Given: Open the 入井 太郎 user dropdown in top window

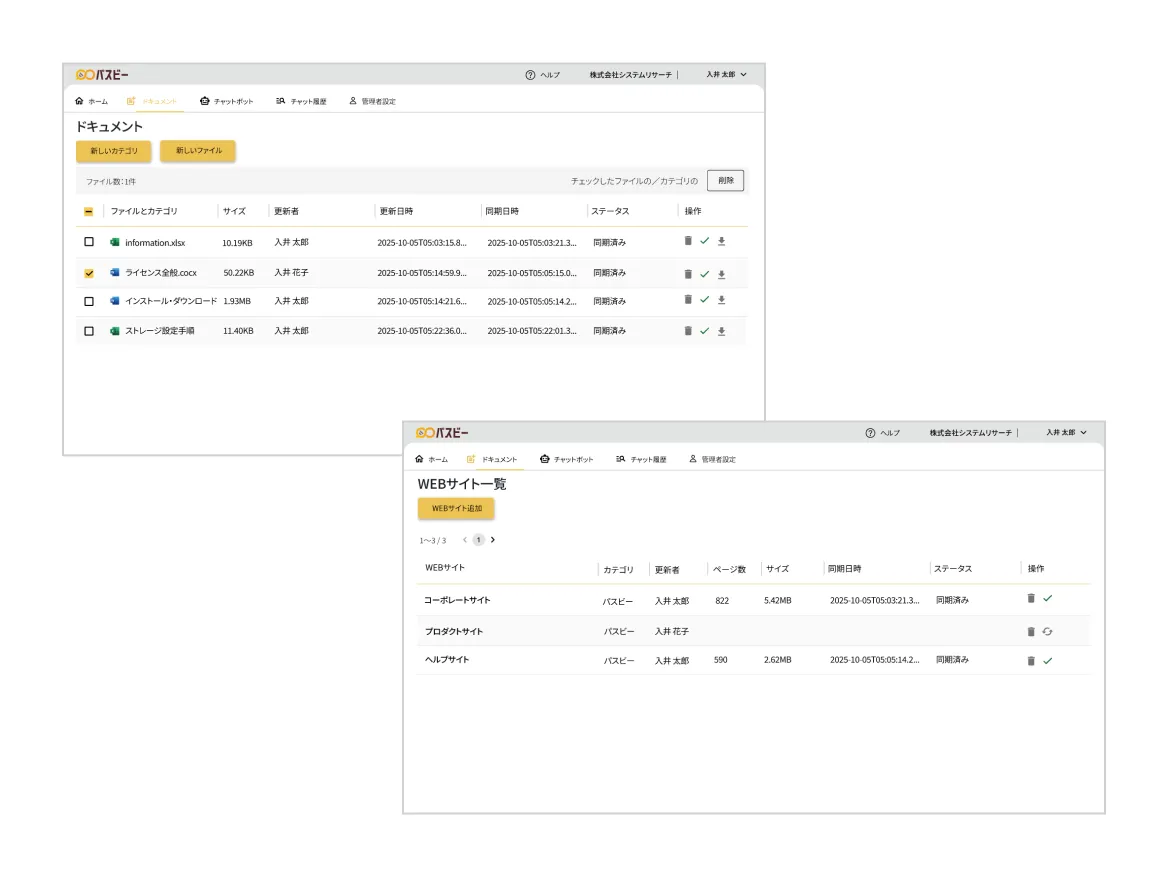Looking at the screenshot, I should [726, 75].
